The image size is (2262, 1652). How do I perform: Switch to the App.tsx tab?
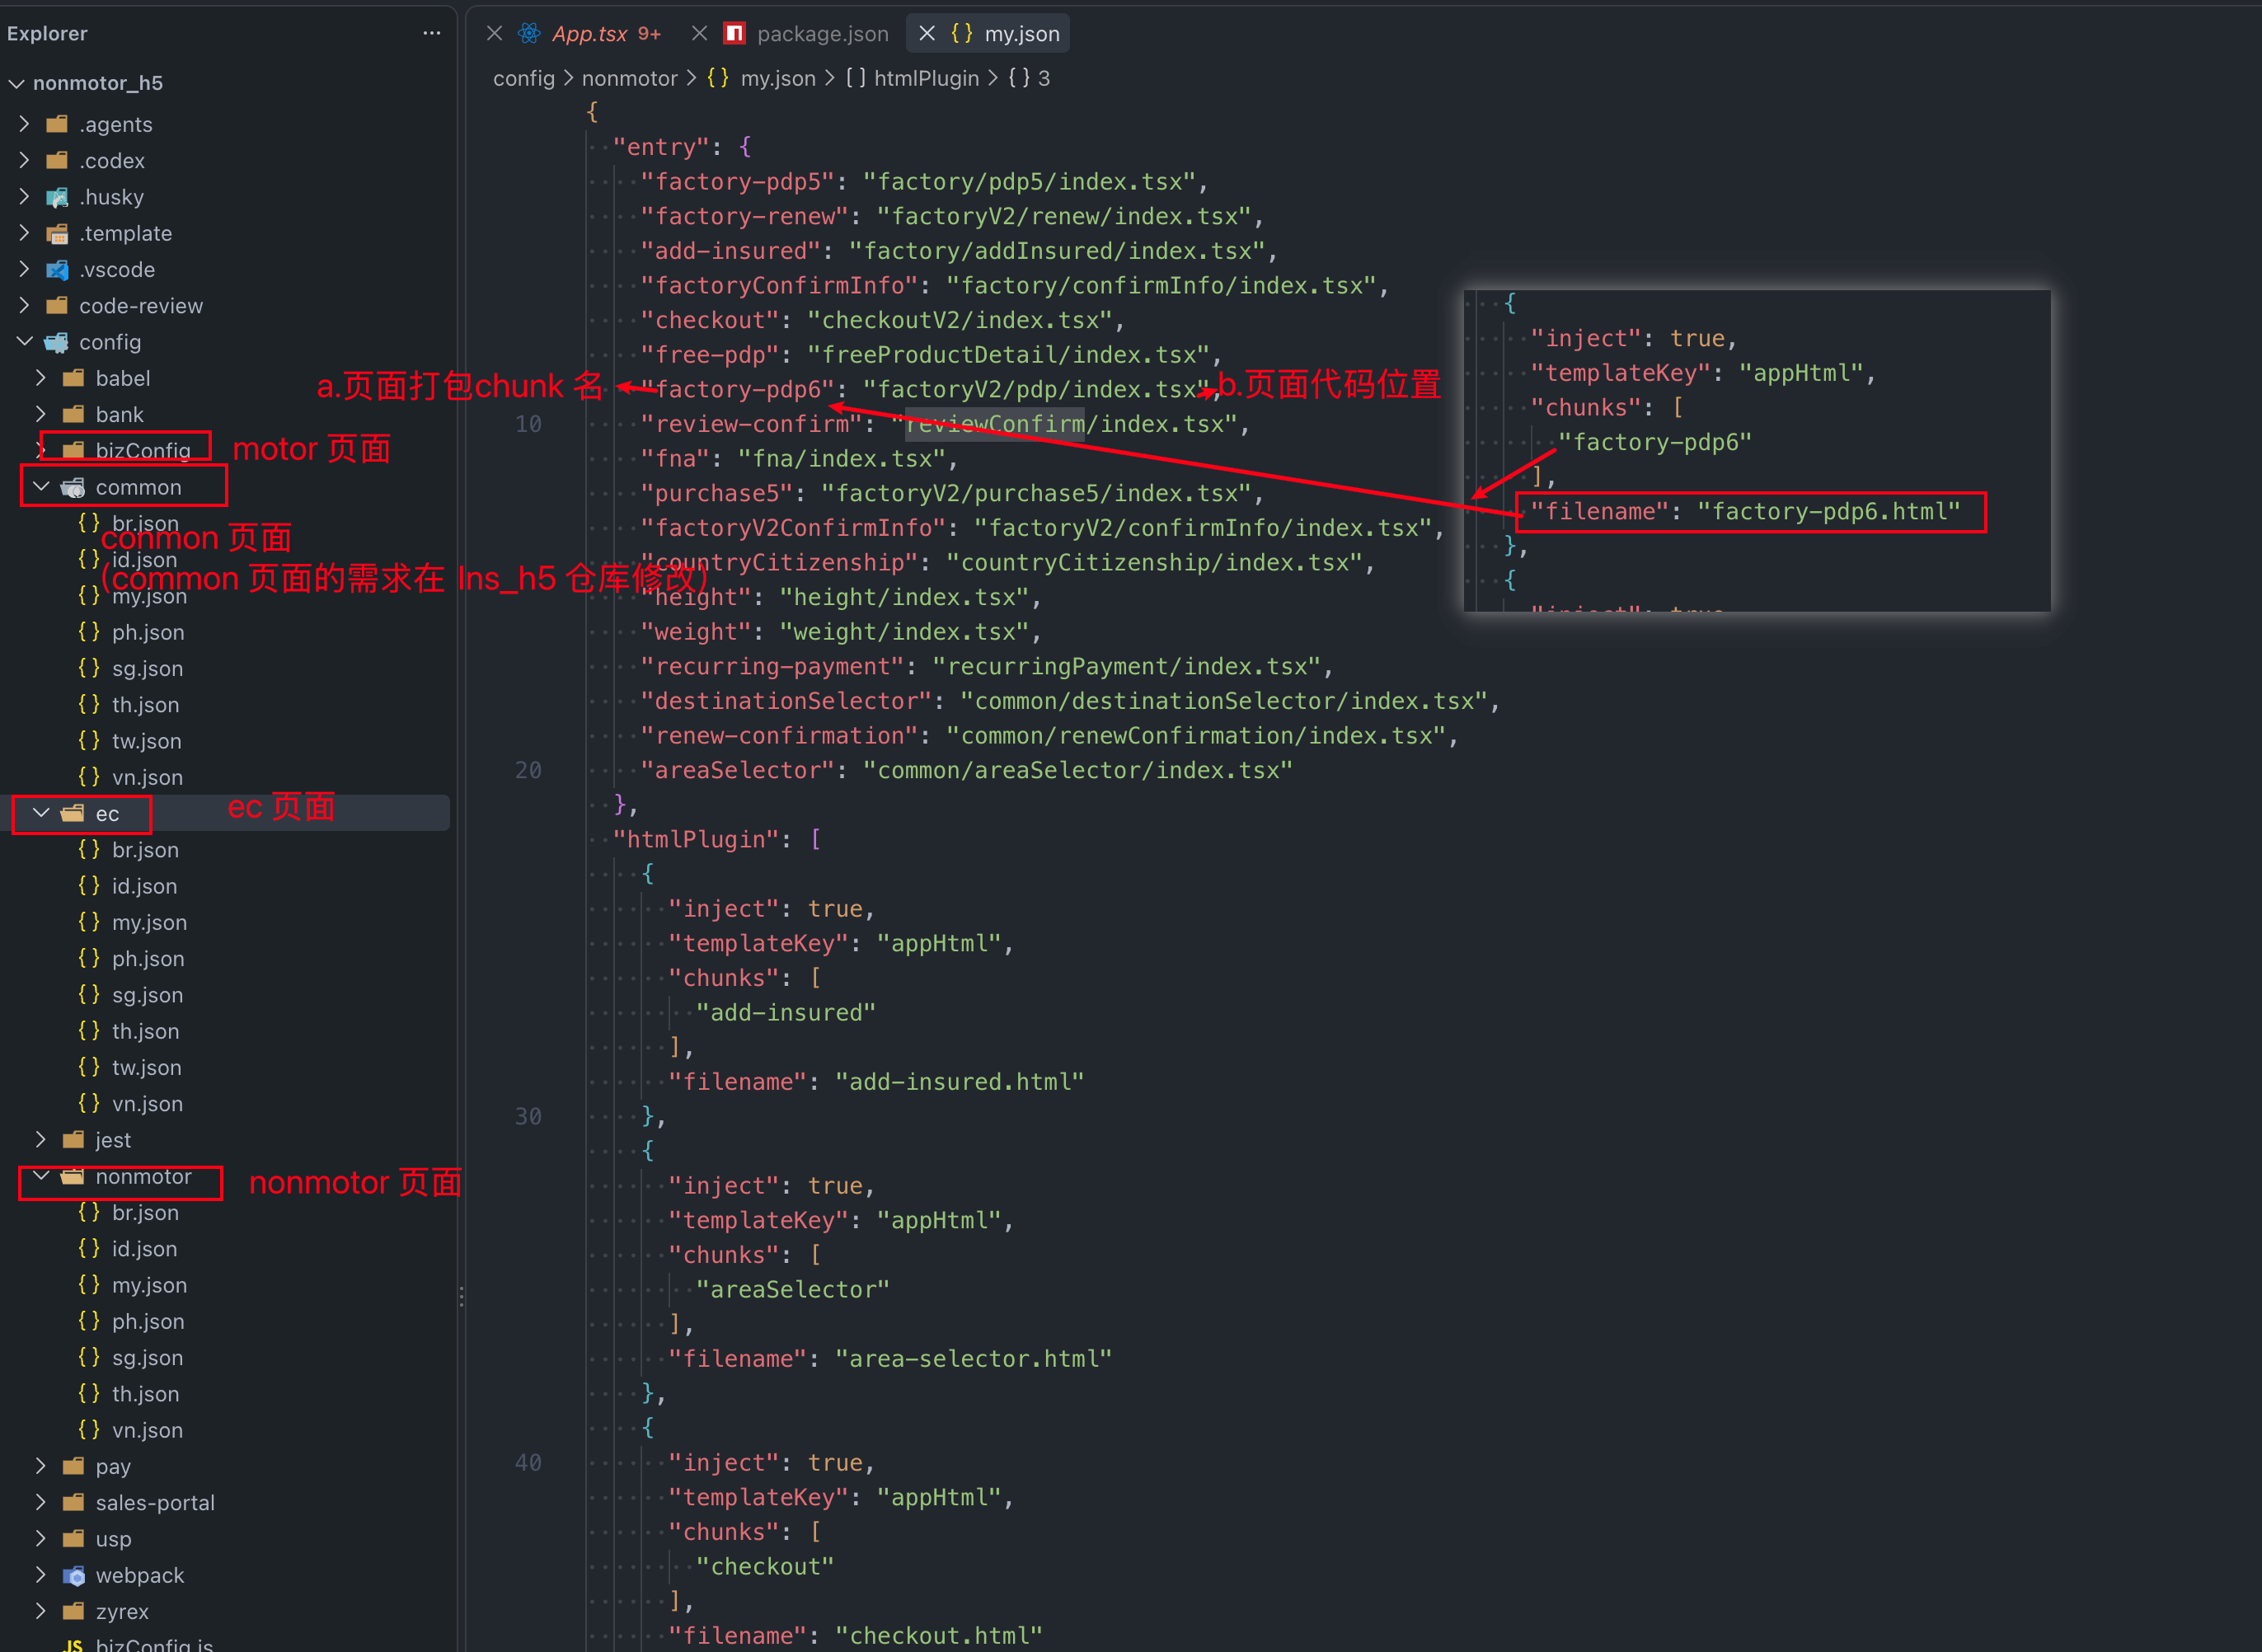(589, 33)
